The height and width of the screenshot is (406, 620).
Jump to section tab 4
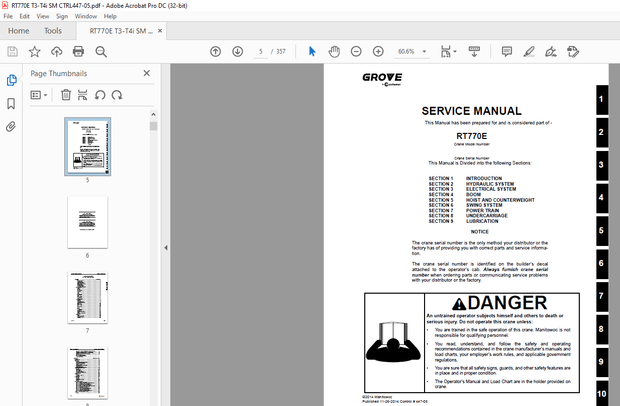[601, 198]
